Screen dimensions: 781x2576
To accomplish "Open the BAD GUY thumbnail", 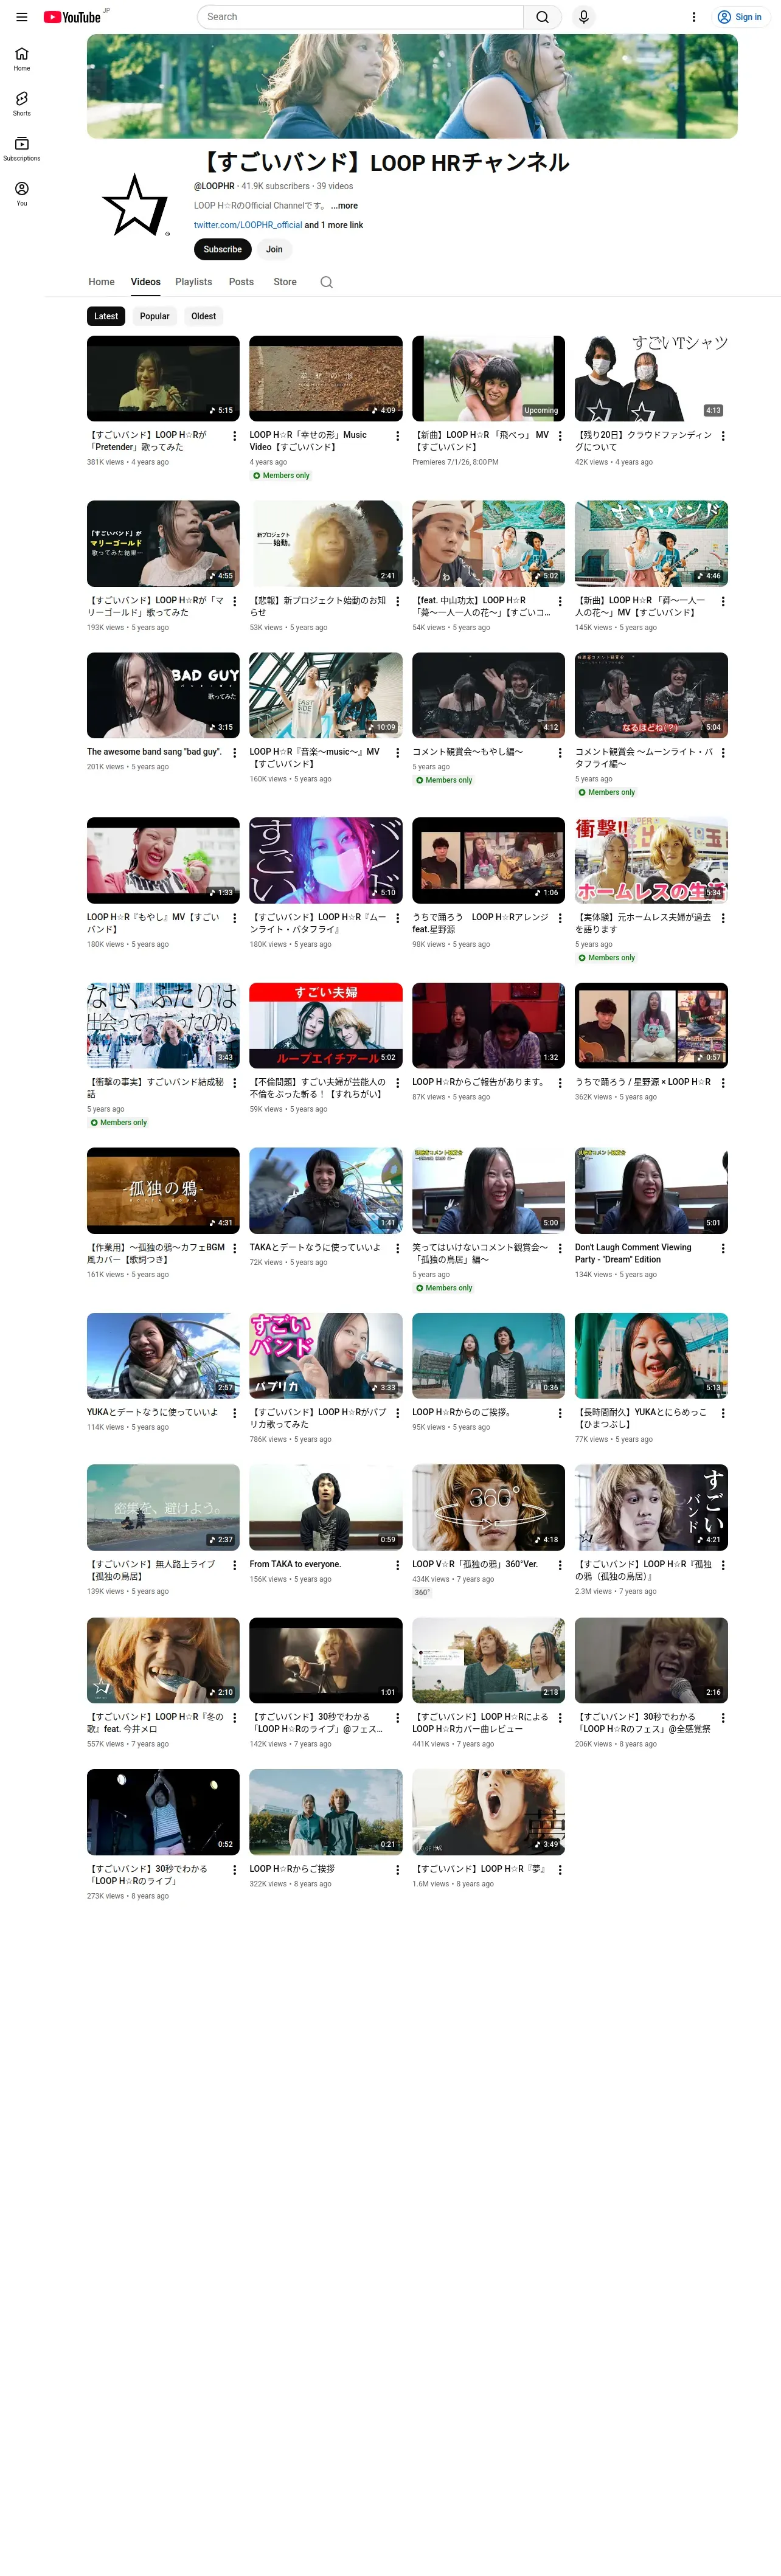I will (163, 695).
